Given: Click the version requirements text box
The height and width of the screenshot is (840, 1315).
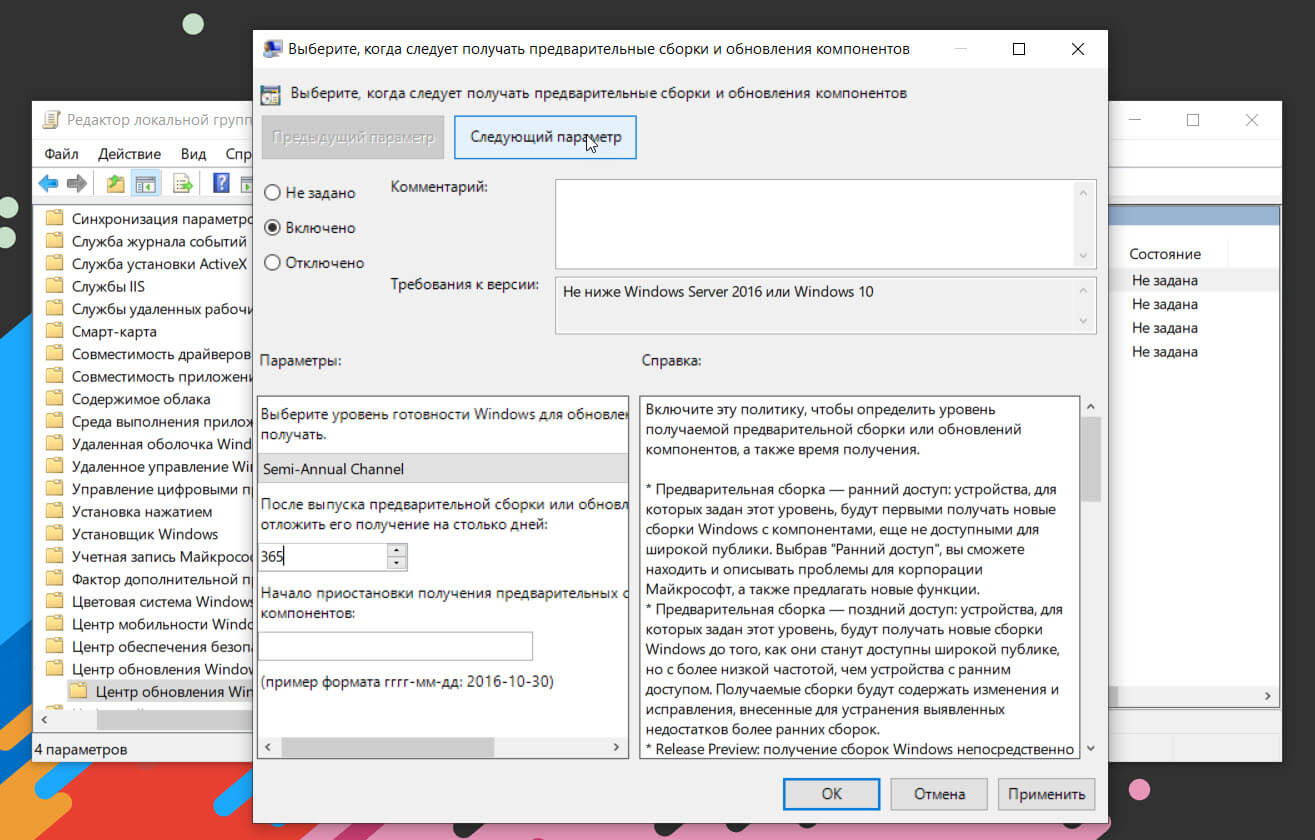Looking at the screenshot, I should click(817, 305).
